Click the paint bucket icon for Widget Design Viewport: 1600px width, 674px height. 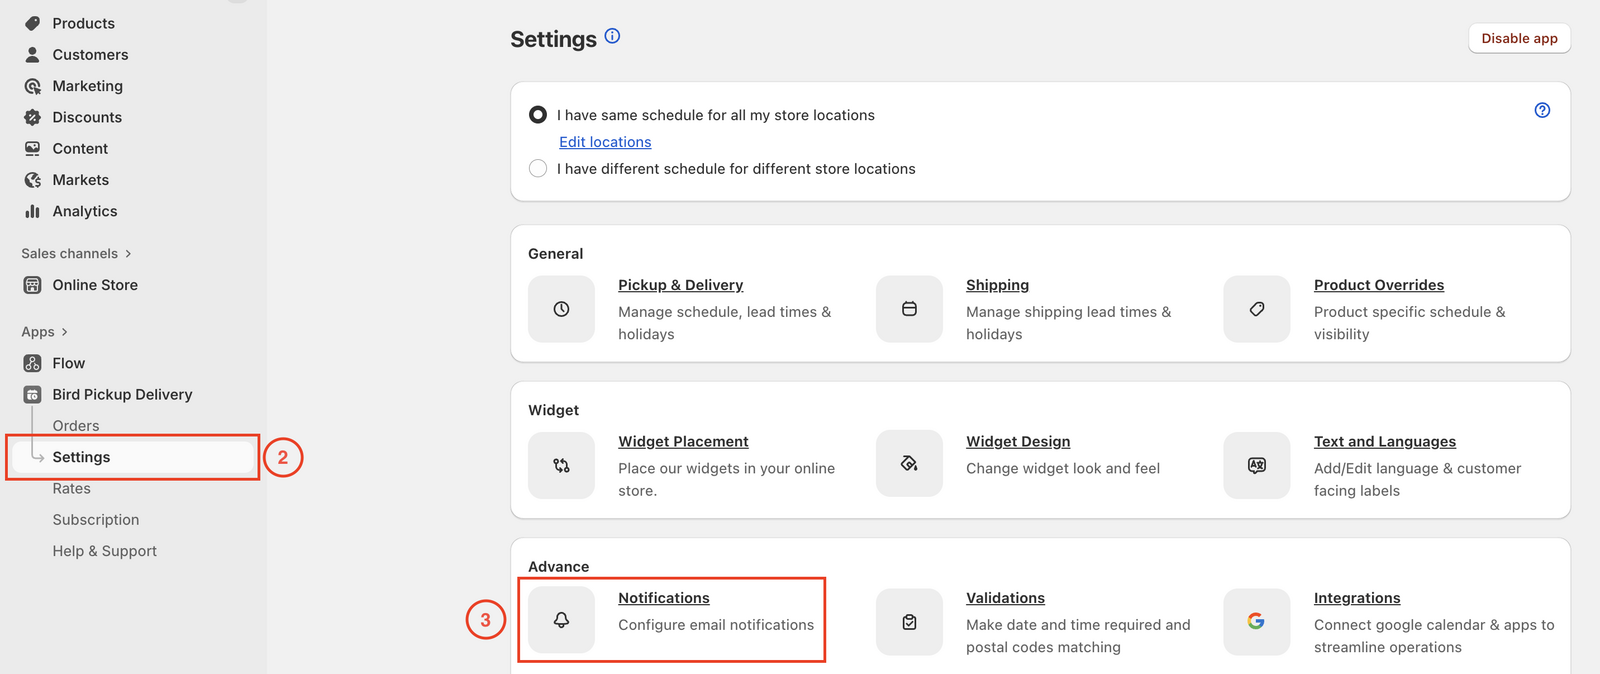tap(909, 463)
